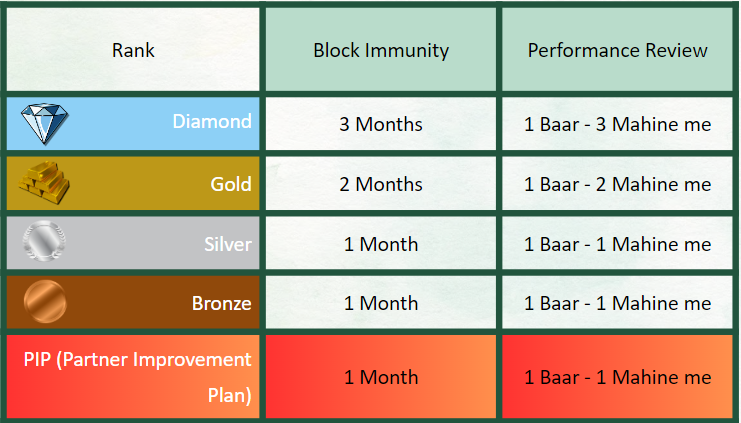Click Bronze's 1 Baar - 1 Mahine me cell

click(617, 303)
